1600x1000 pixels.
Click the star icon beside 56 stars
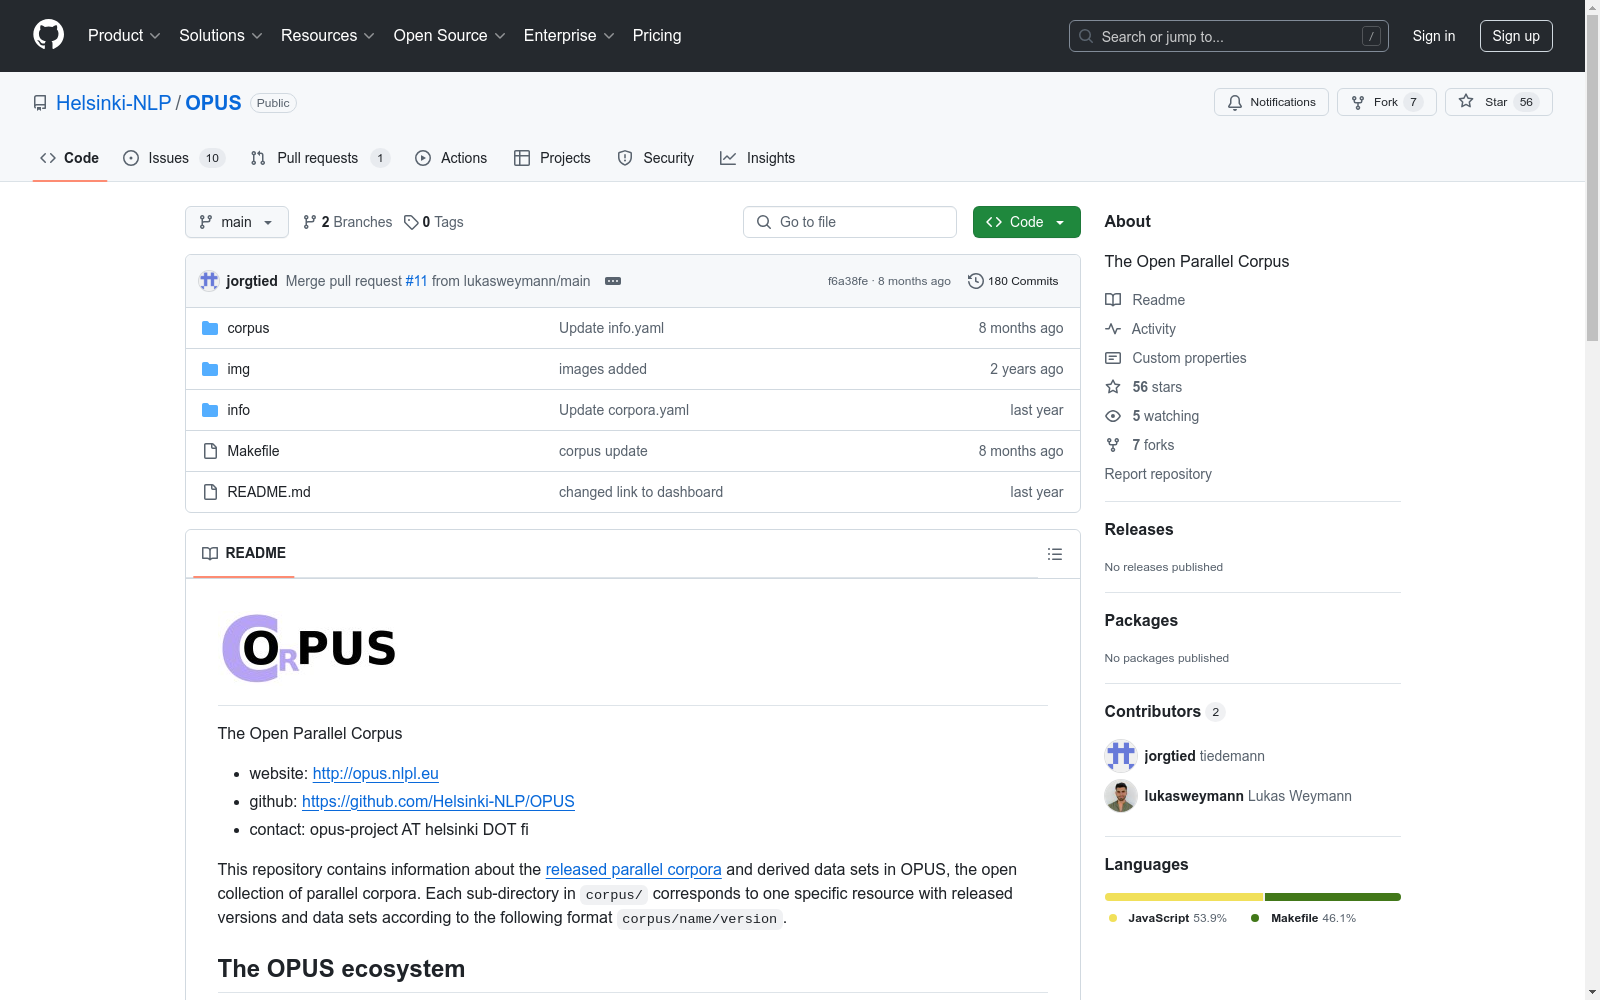point(1113,387)
